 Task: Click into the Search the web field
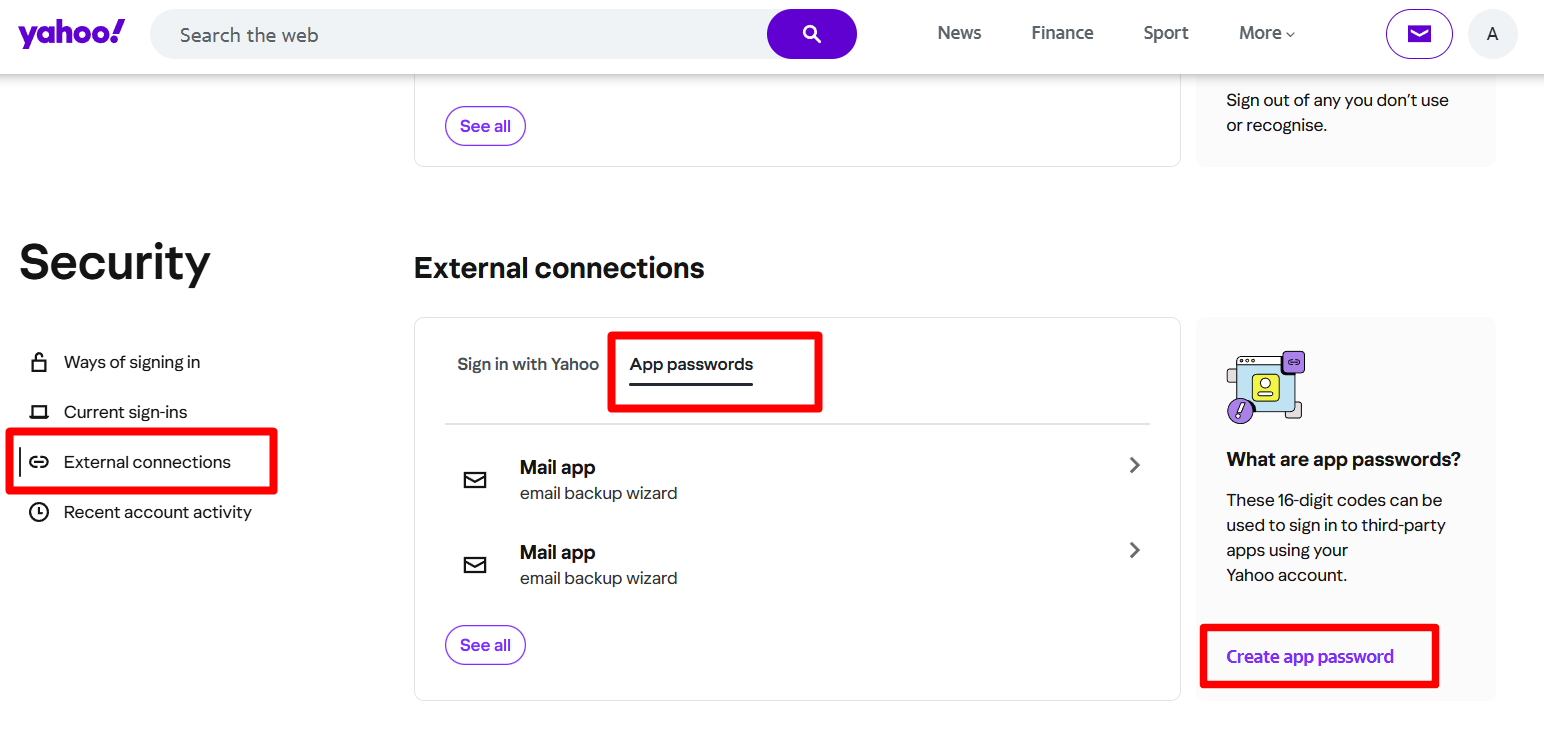tap(460, 35)
